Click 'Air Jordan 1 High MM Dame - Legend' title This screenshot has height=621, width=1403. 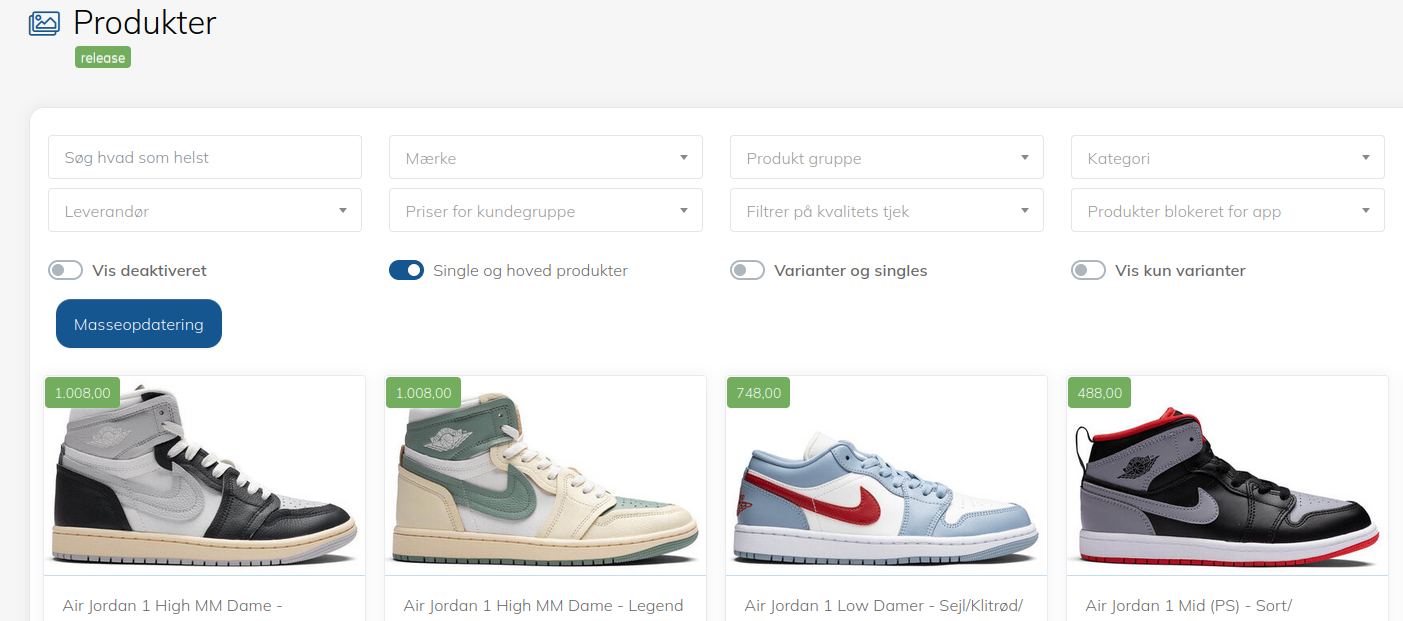[x=543, y=605]
